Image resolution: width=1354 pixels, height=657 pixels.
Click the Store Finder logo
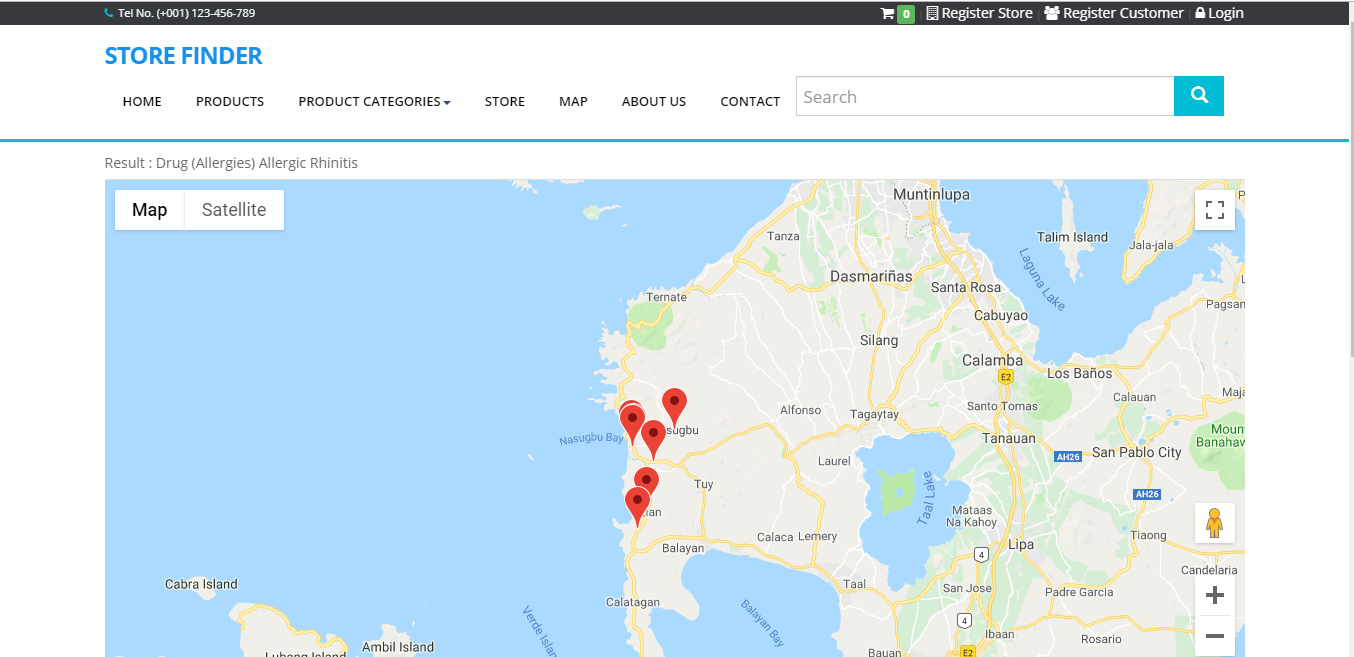[x=184, y=56]
